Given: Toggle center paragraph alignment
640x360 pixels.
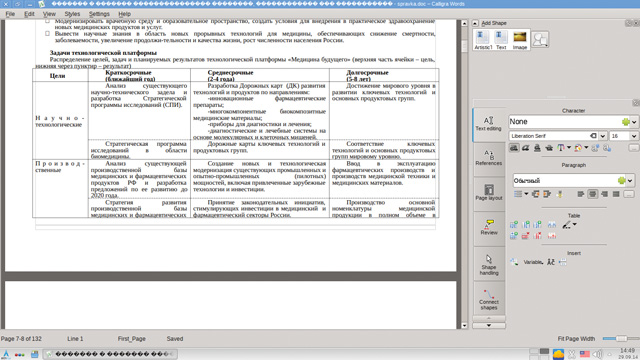Looking at the screenshot, I should pos(593,194).
